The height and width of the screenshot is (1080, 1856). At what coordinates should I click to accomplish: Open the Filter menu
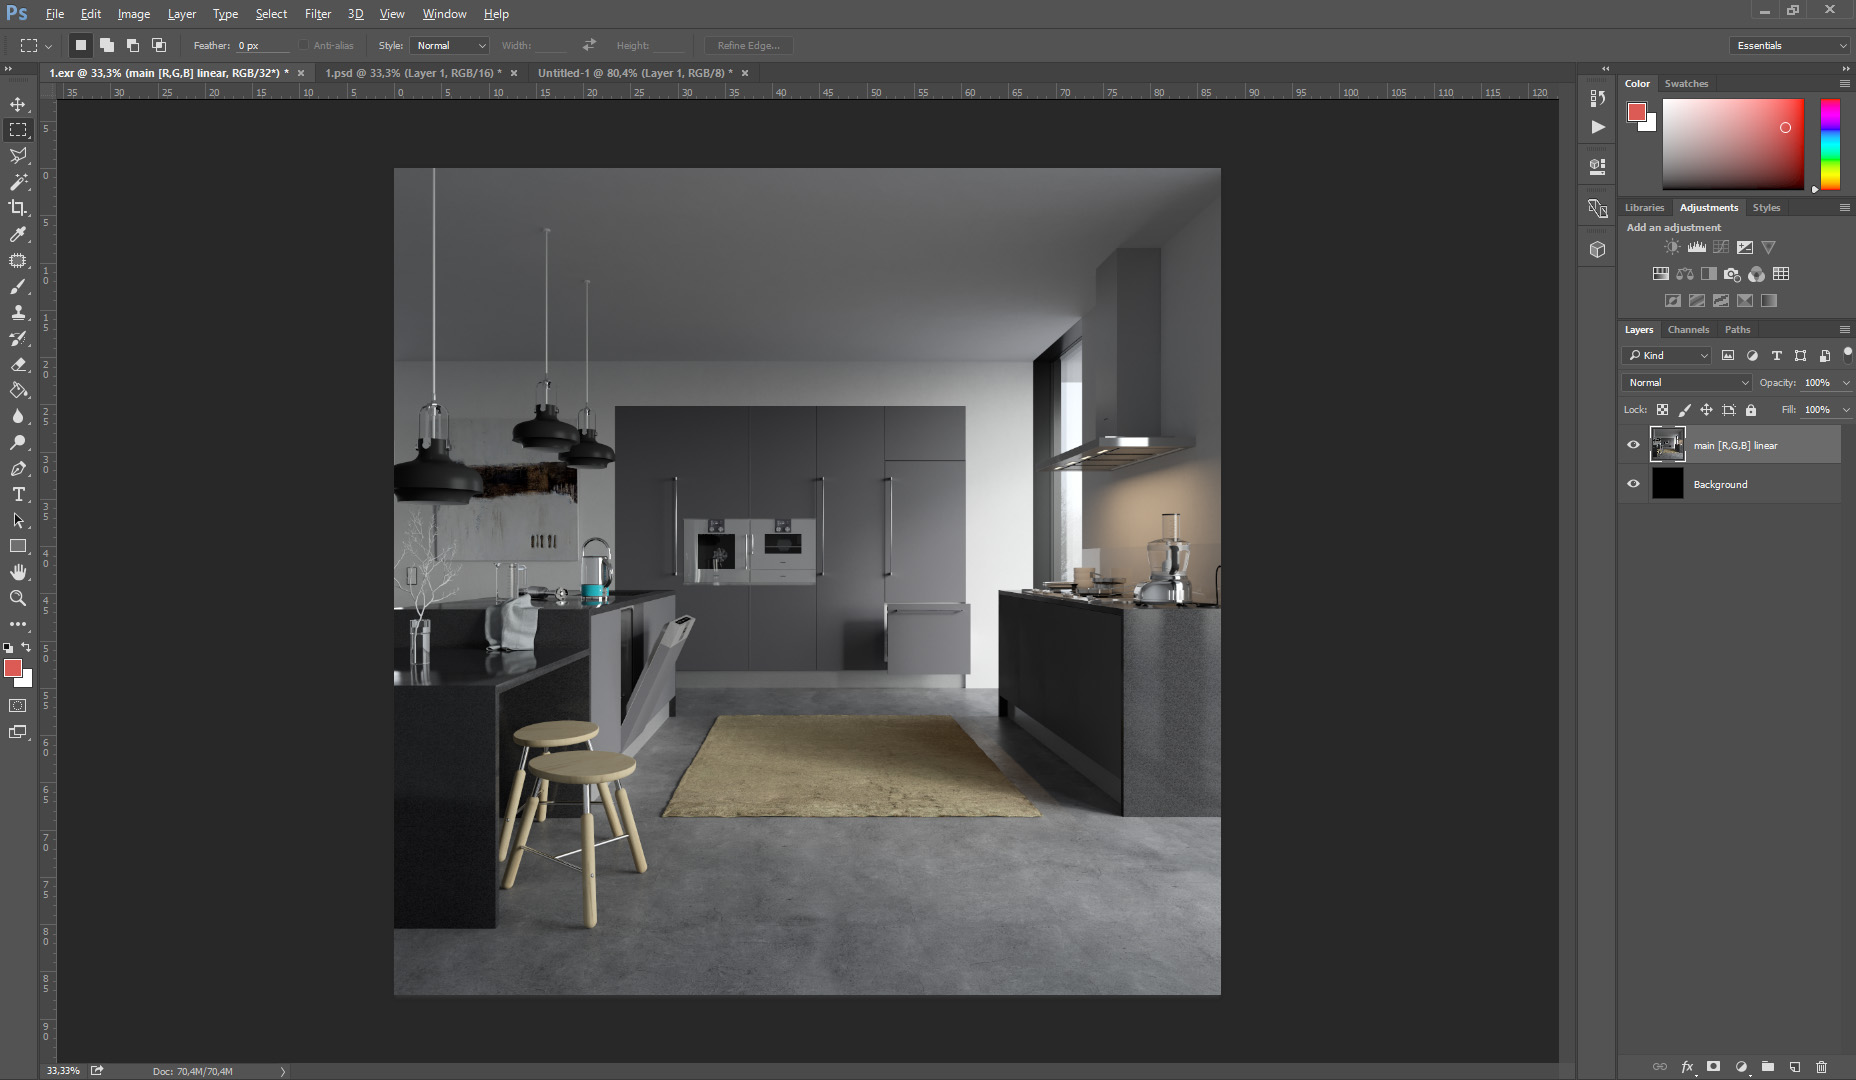(318, 14)
